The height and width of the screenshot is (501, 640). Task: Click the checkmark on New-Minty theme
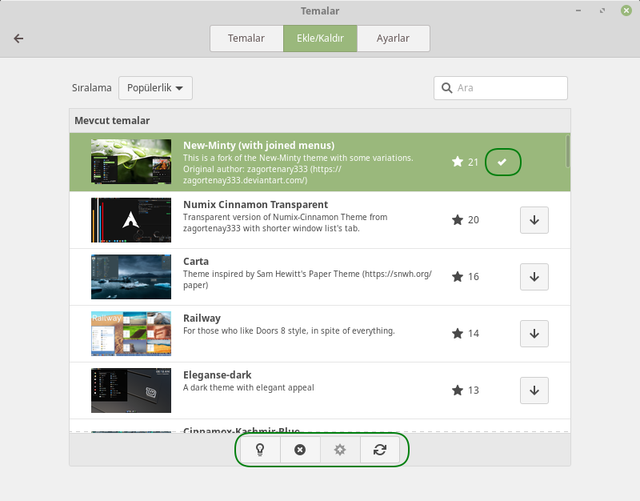coord(502,162)
